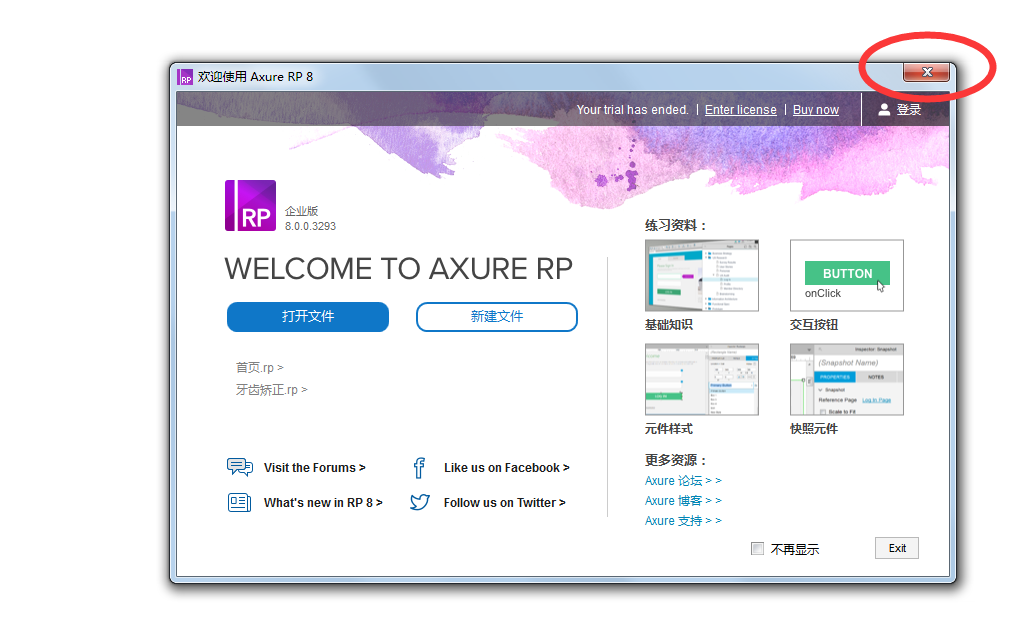Click the 练习资料 section heading

point(676,226)
